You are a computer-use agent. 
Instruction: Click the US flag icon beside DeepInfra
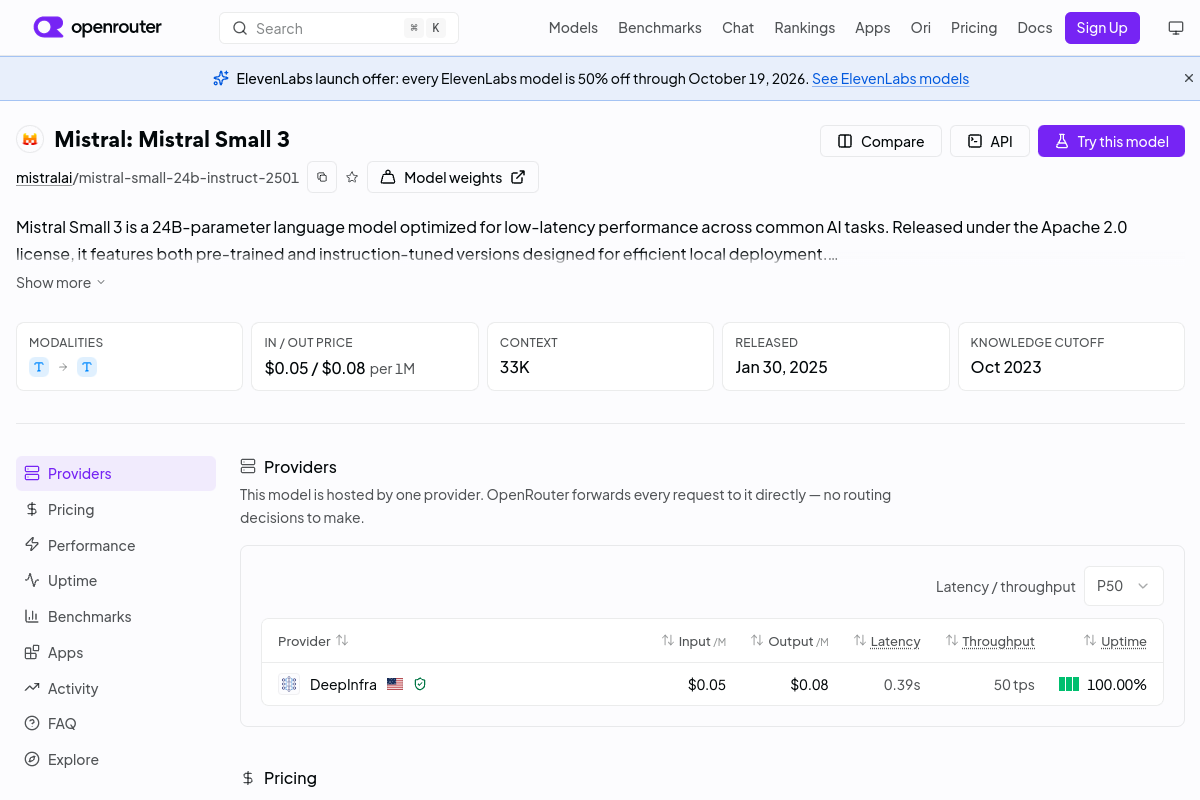coord(395,684)
